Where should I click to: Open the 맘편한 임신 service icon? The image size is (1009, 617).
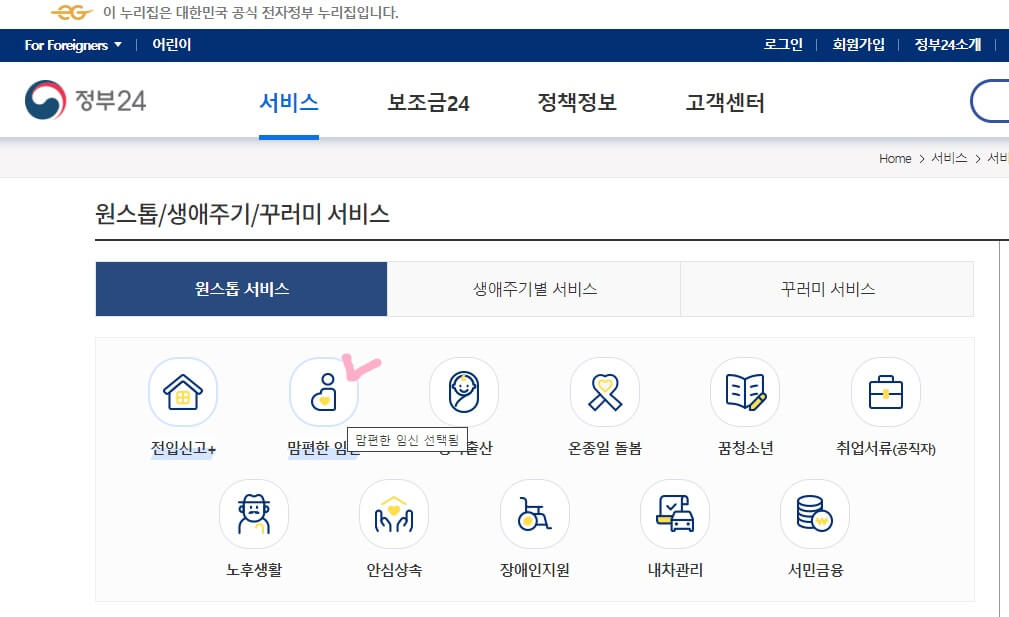[324, 393]
